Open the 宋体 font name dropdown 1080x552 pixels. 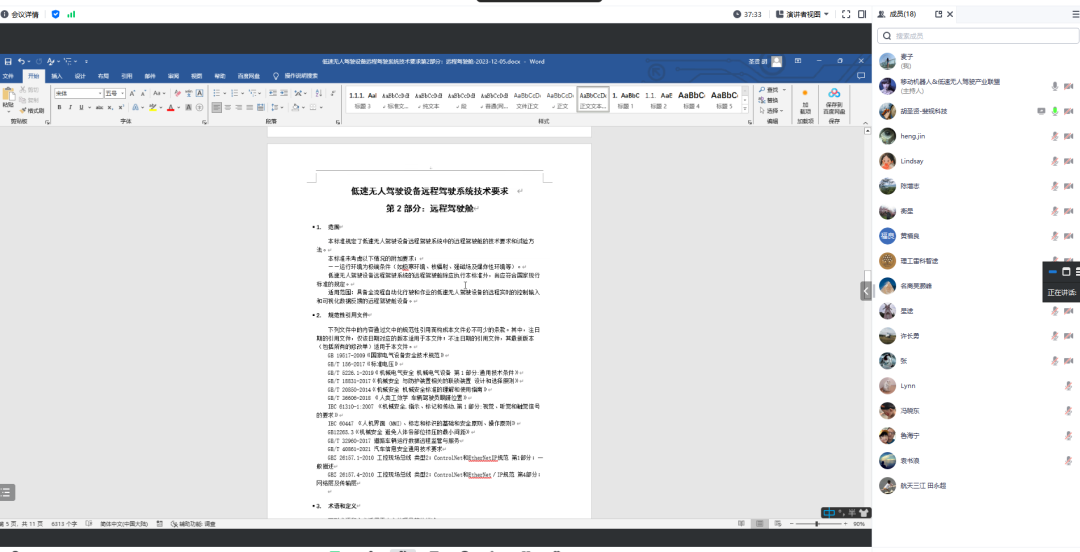click(98, 93)
